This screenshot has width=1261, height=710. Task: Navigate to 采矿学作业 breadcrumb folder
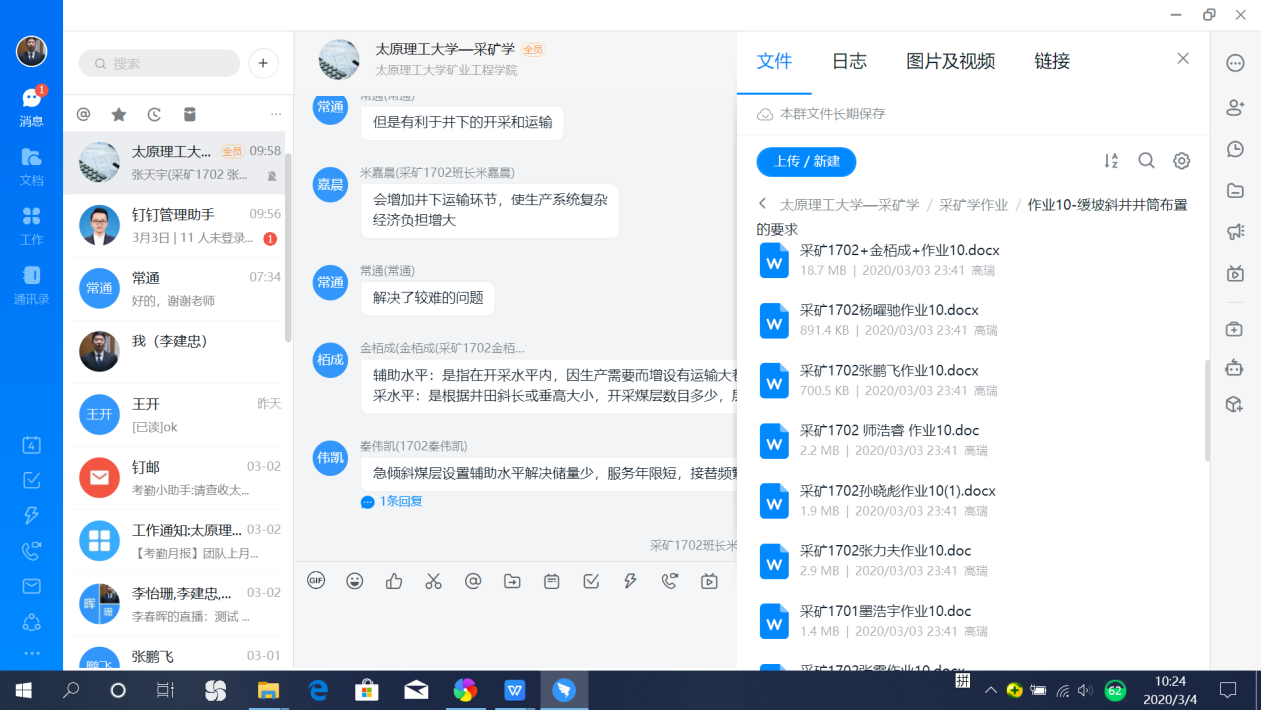pos(972,205)
